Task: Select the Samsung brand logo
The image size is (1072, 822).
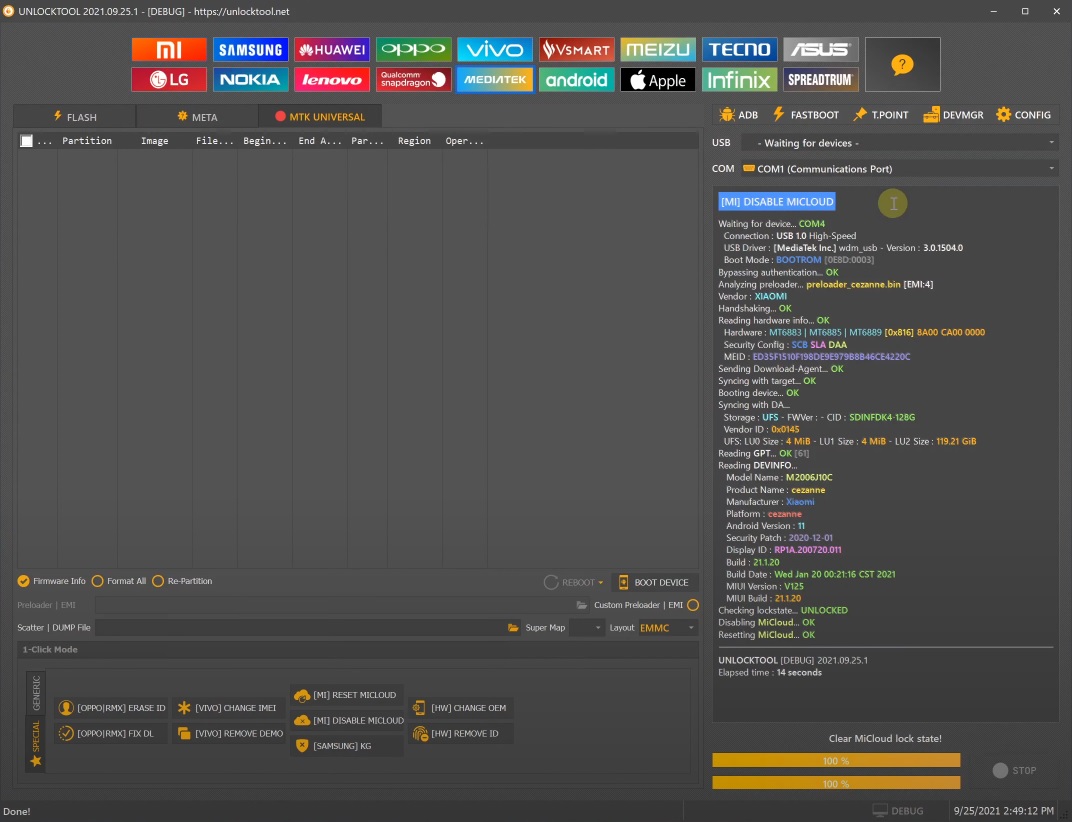Action: (250, 49)
